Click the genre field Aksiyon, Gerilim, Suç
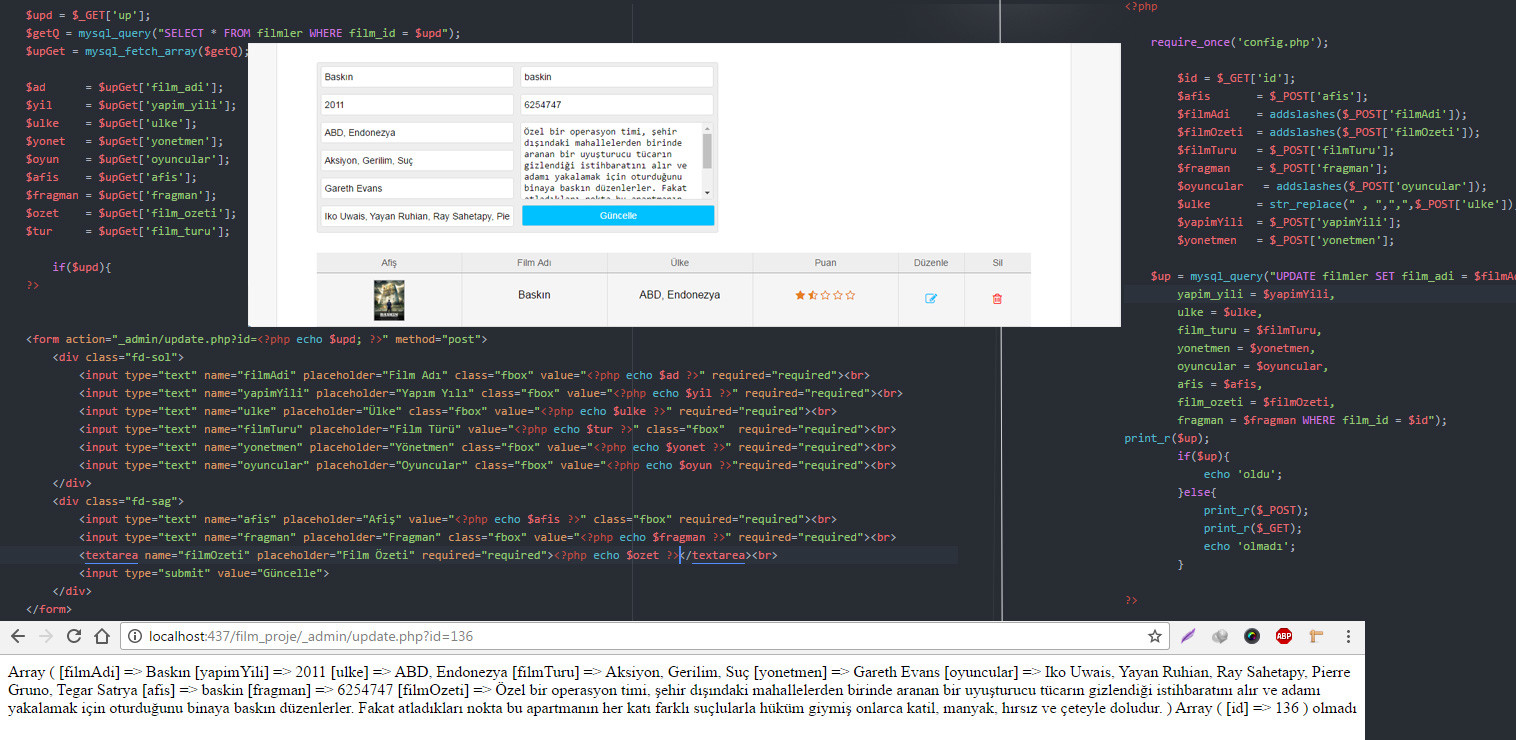This screenshot has width=1516, height=740. [x=417, y=161]
